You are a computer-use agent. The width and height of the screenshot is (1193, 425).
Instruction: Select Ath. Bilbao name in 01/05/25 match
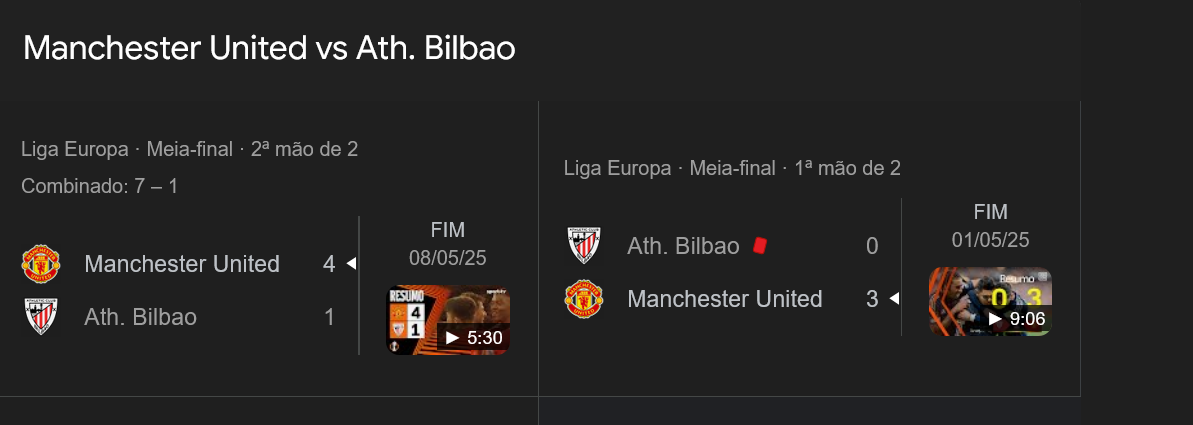point(683,246)
